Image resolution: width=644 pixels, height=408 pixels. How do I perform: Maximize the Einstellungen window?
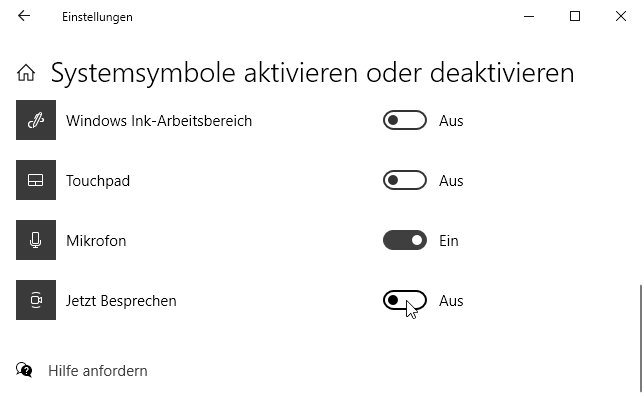(575, 16)
